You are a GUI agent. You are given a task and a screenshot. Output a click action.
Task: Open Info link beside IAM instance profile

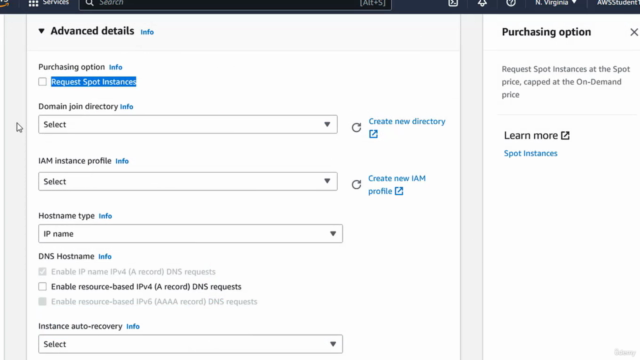122,161
